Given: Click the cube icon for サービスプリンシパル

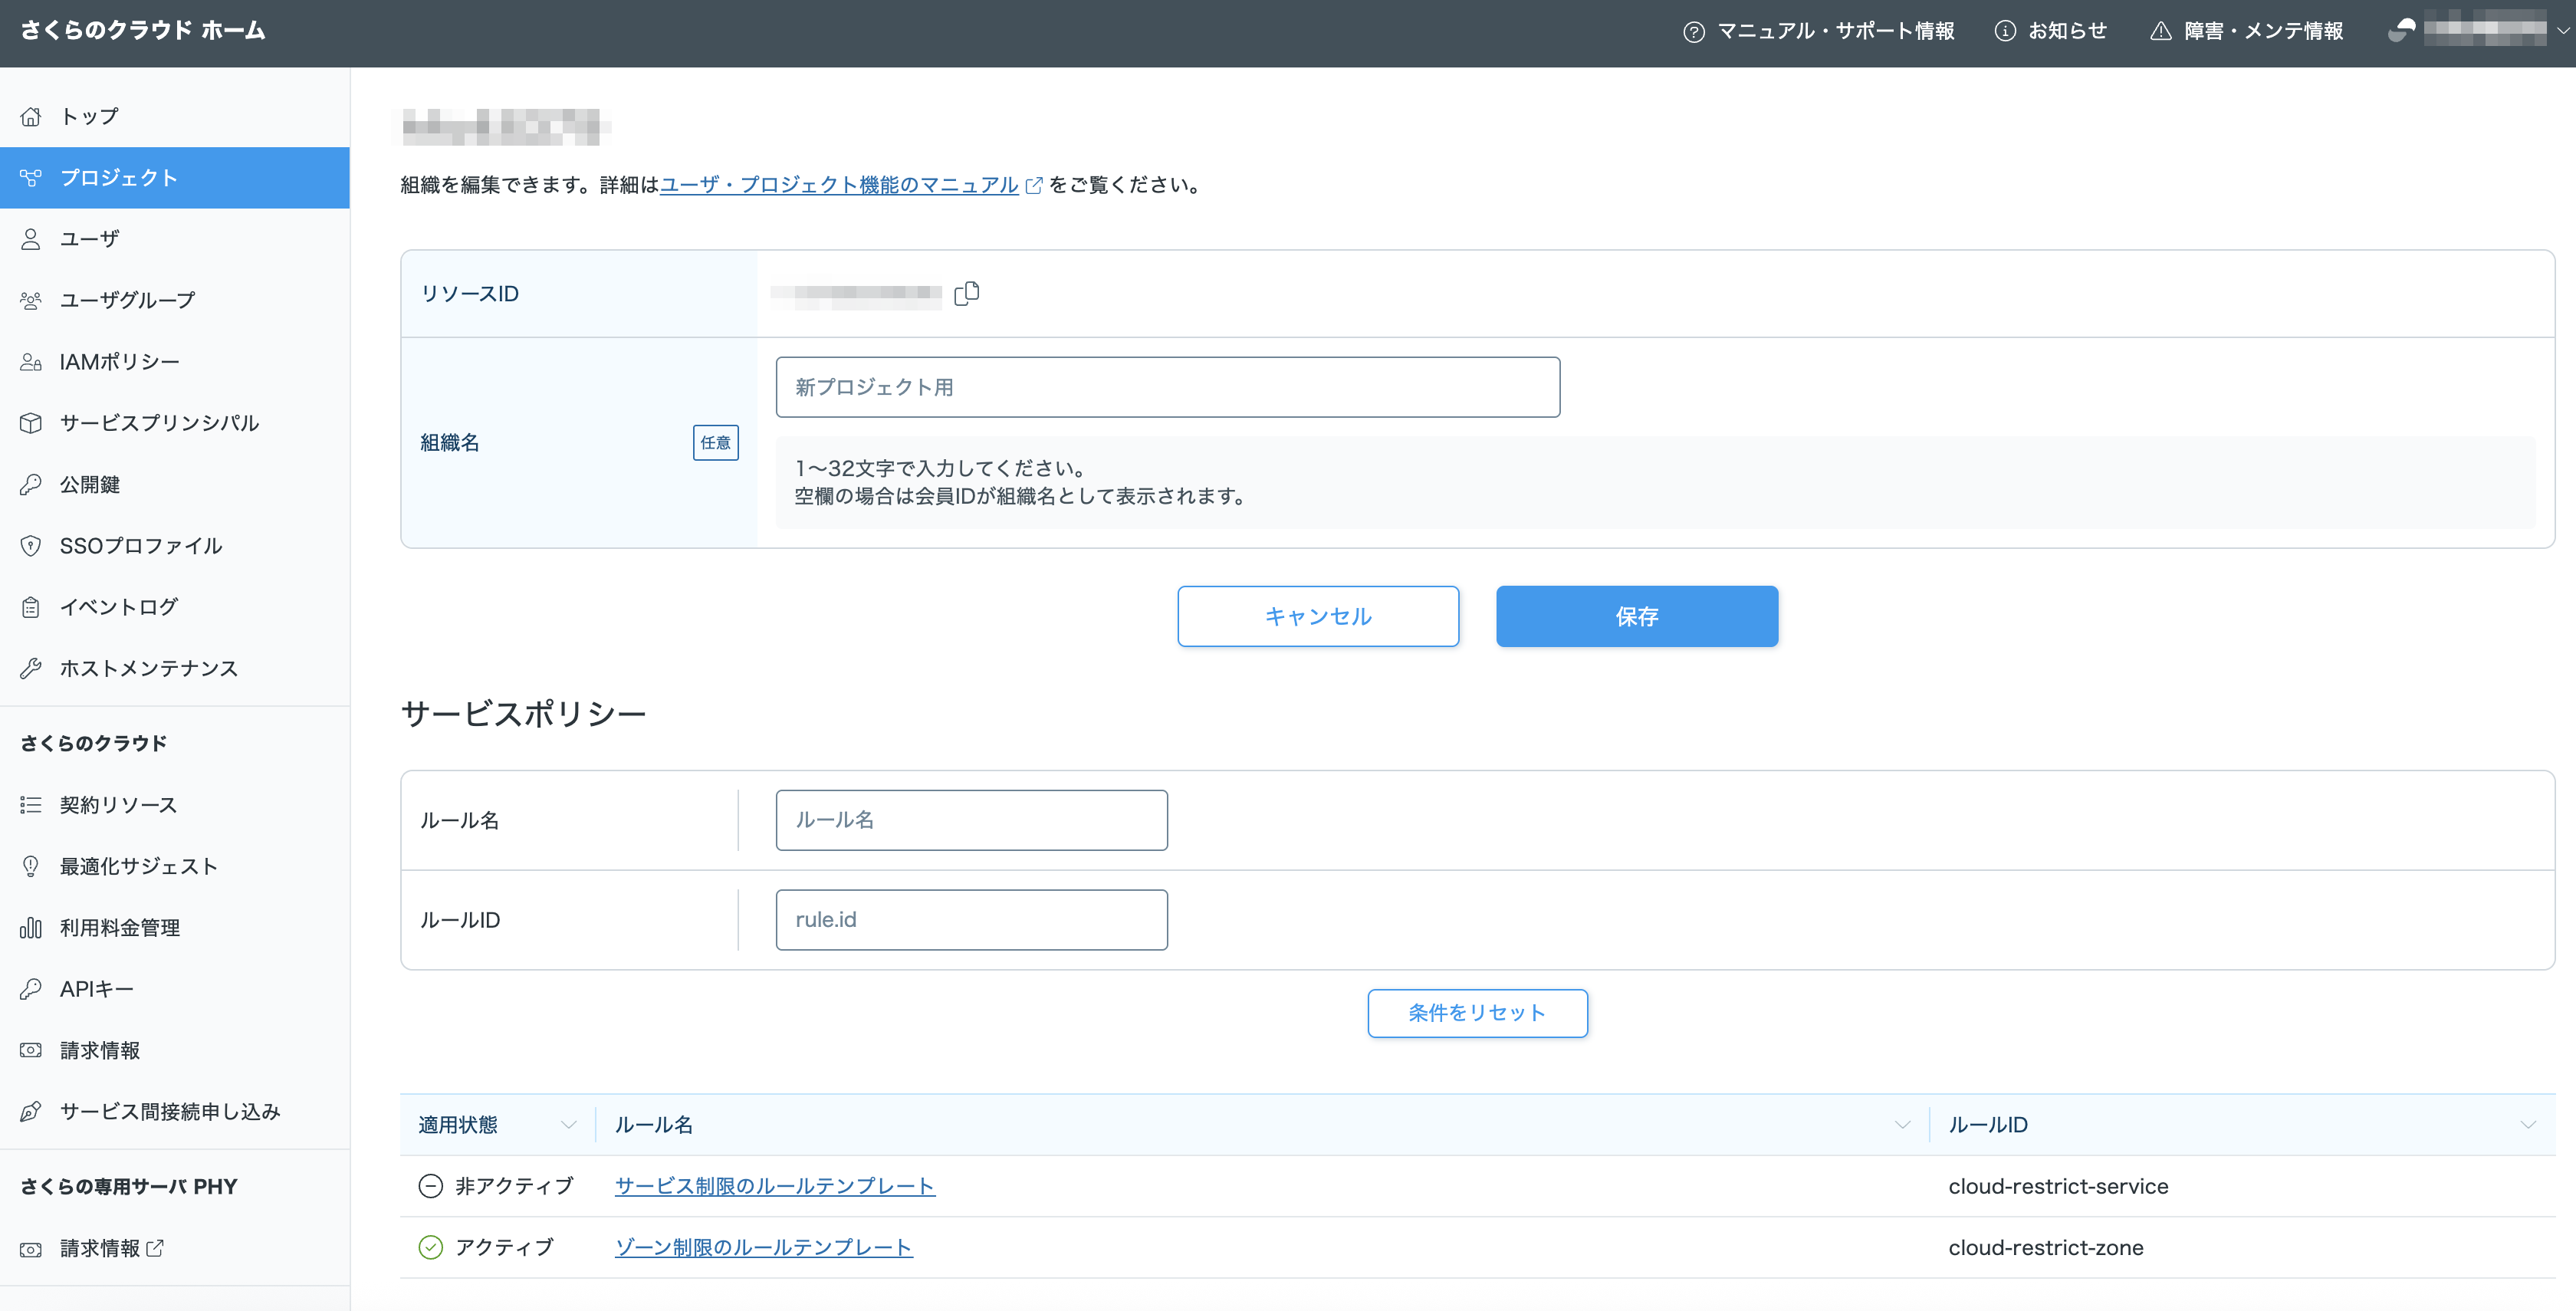Looking at the screenshot, I should coord(31,423).
